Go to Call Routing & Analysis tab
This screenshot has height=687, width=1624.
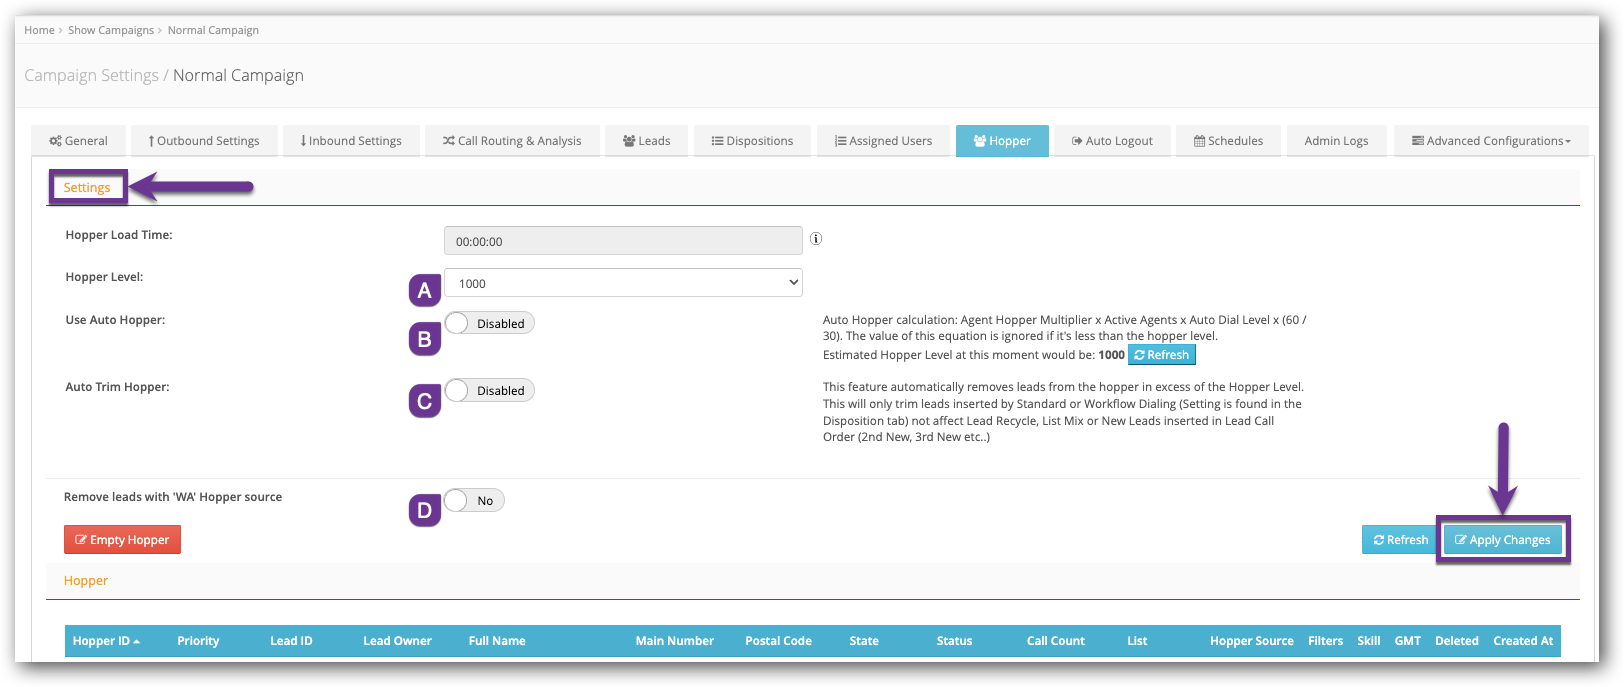tap(512, 141)
